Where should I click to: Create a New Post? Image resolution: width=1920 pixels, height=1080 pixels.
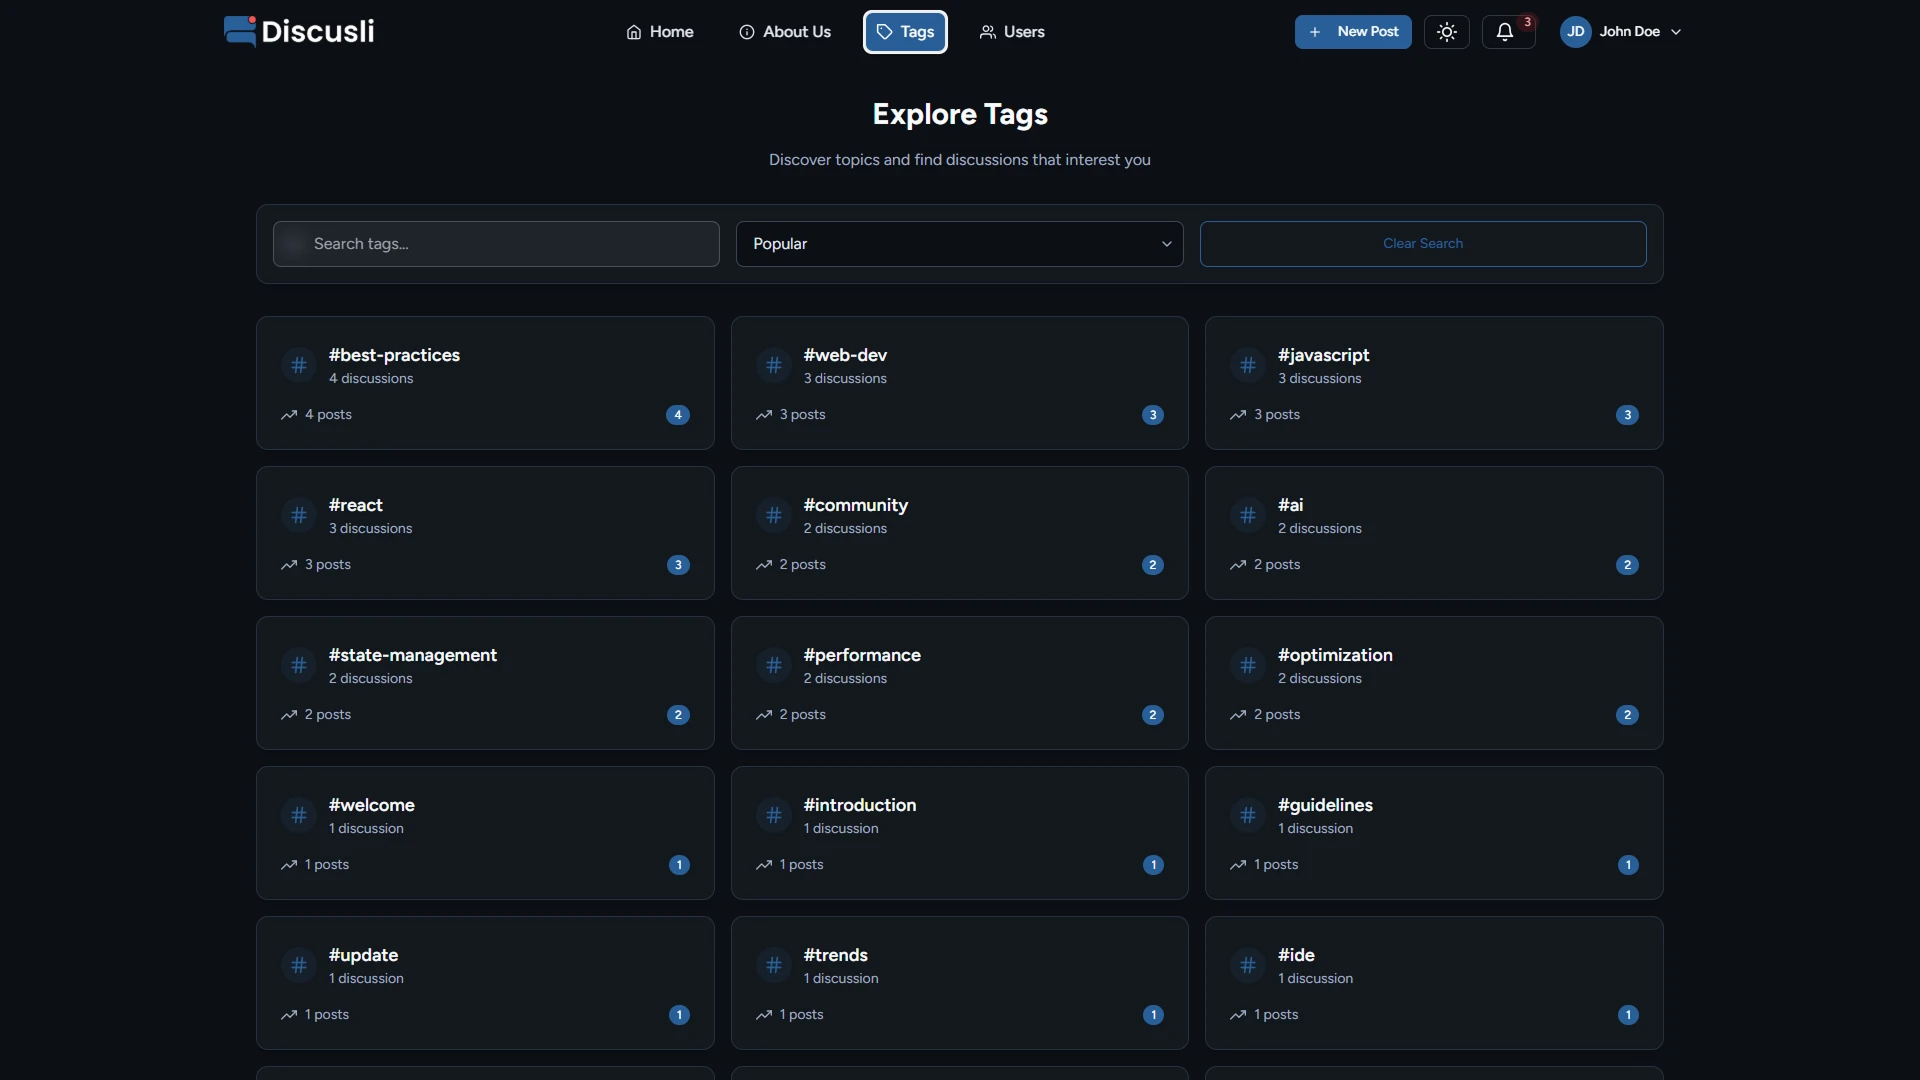1353,32
